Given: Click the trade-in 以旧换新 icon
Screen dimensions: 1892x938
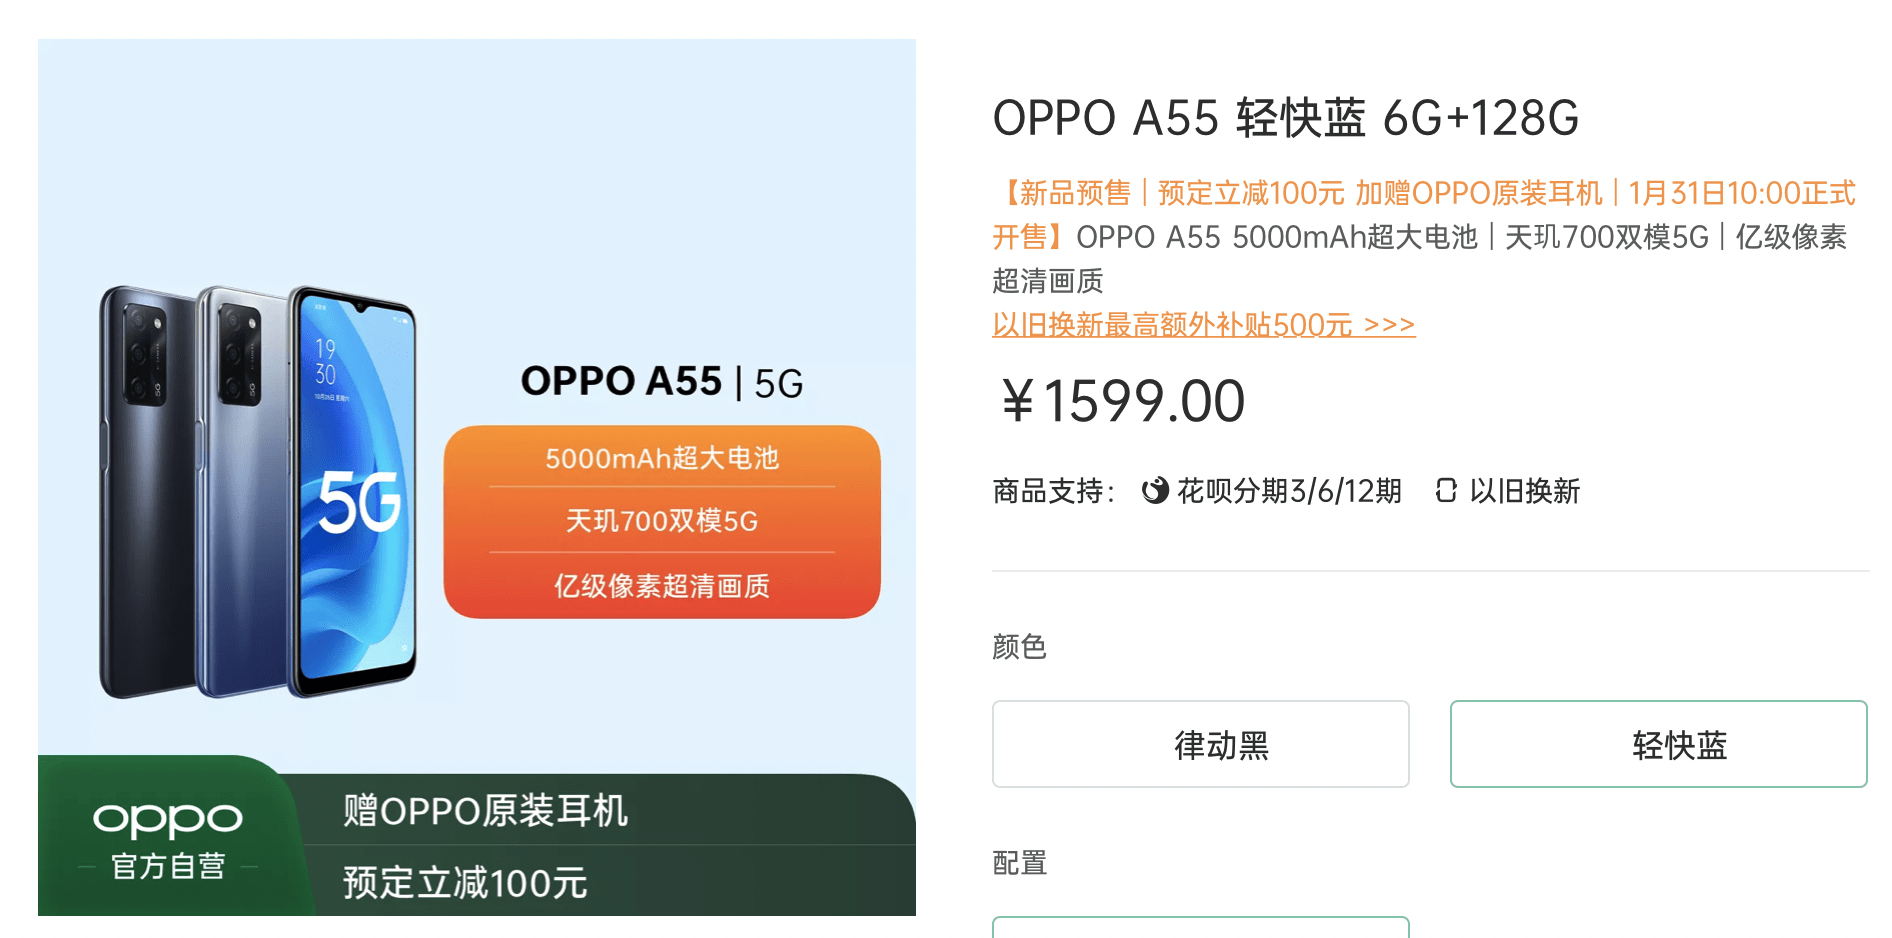Looking at the screenshot, I should pyautogui.click(x=1446, y=490).
